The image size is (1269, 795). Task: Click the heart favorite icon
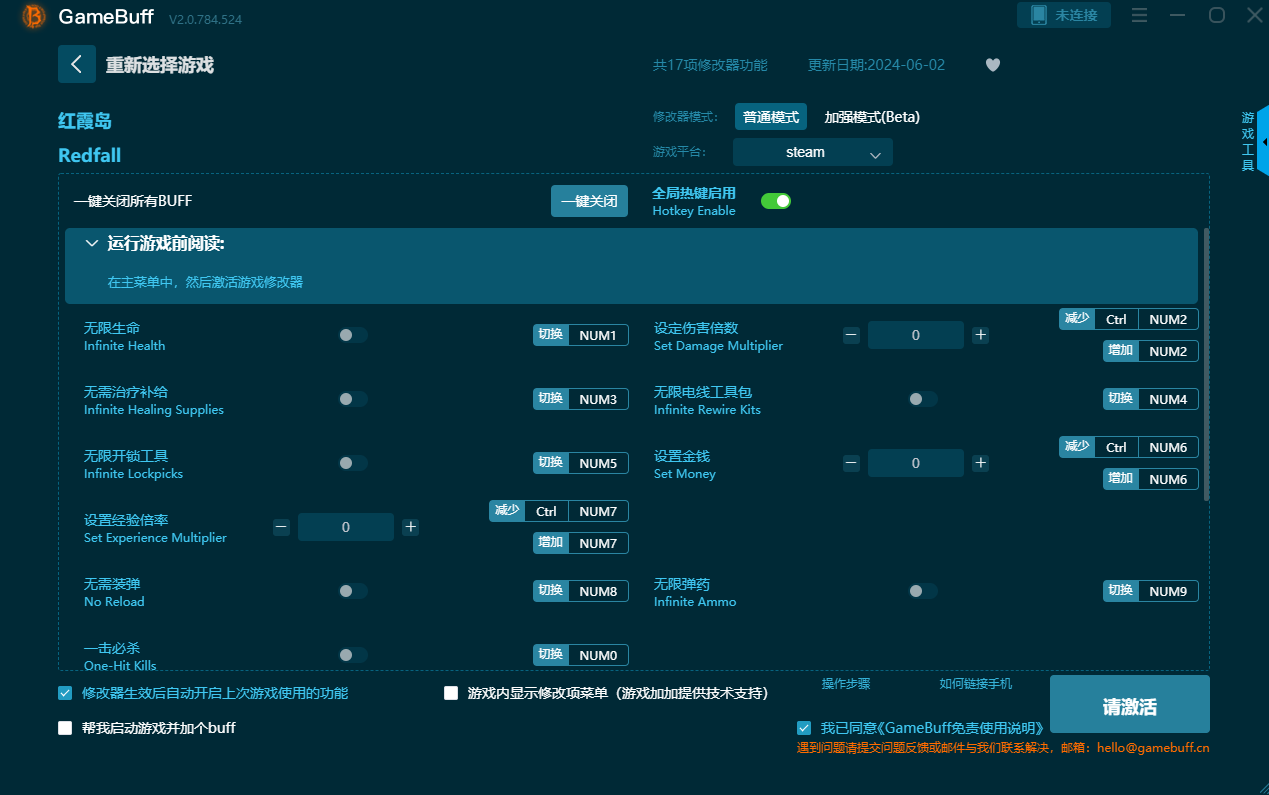(992, 65)
